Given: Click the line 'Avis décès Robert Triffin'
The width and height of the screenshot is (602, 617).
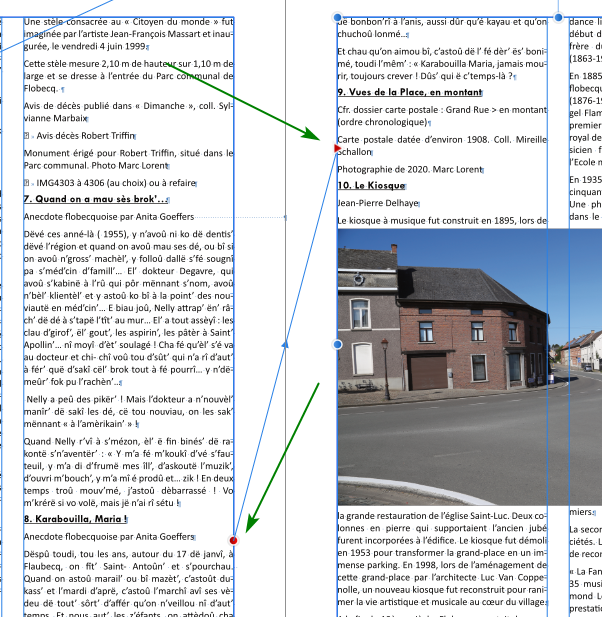Looking at the screenshot, I should (85, 136).
